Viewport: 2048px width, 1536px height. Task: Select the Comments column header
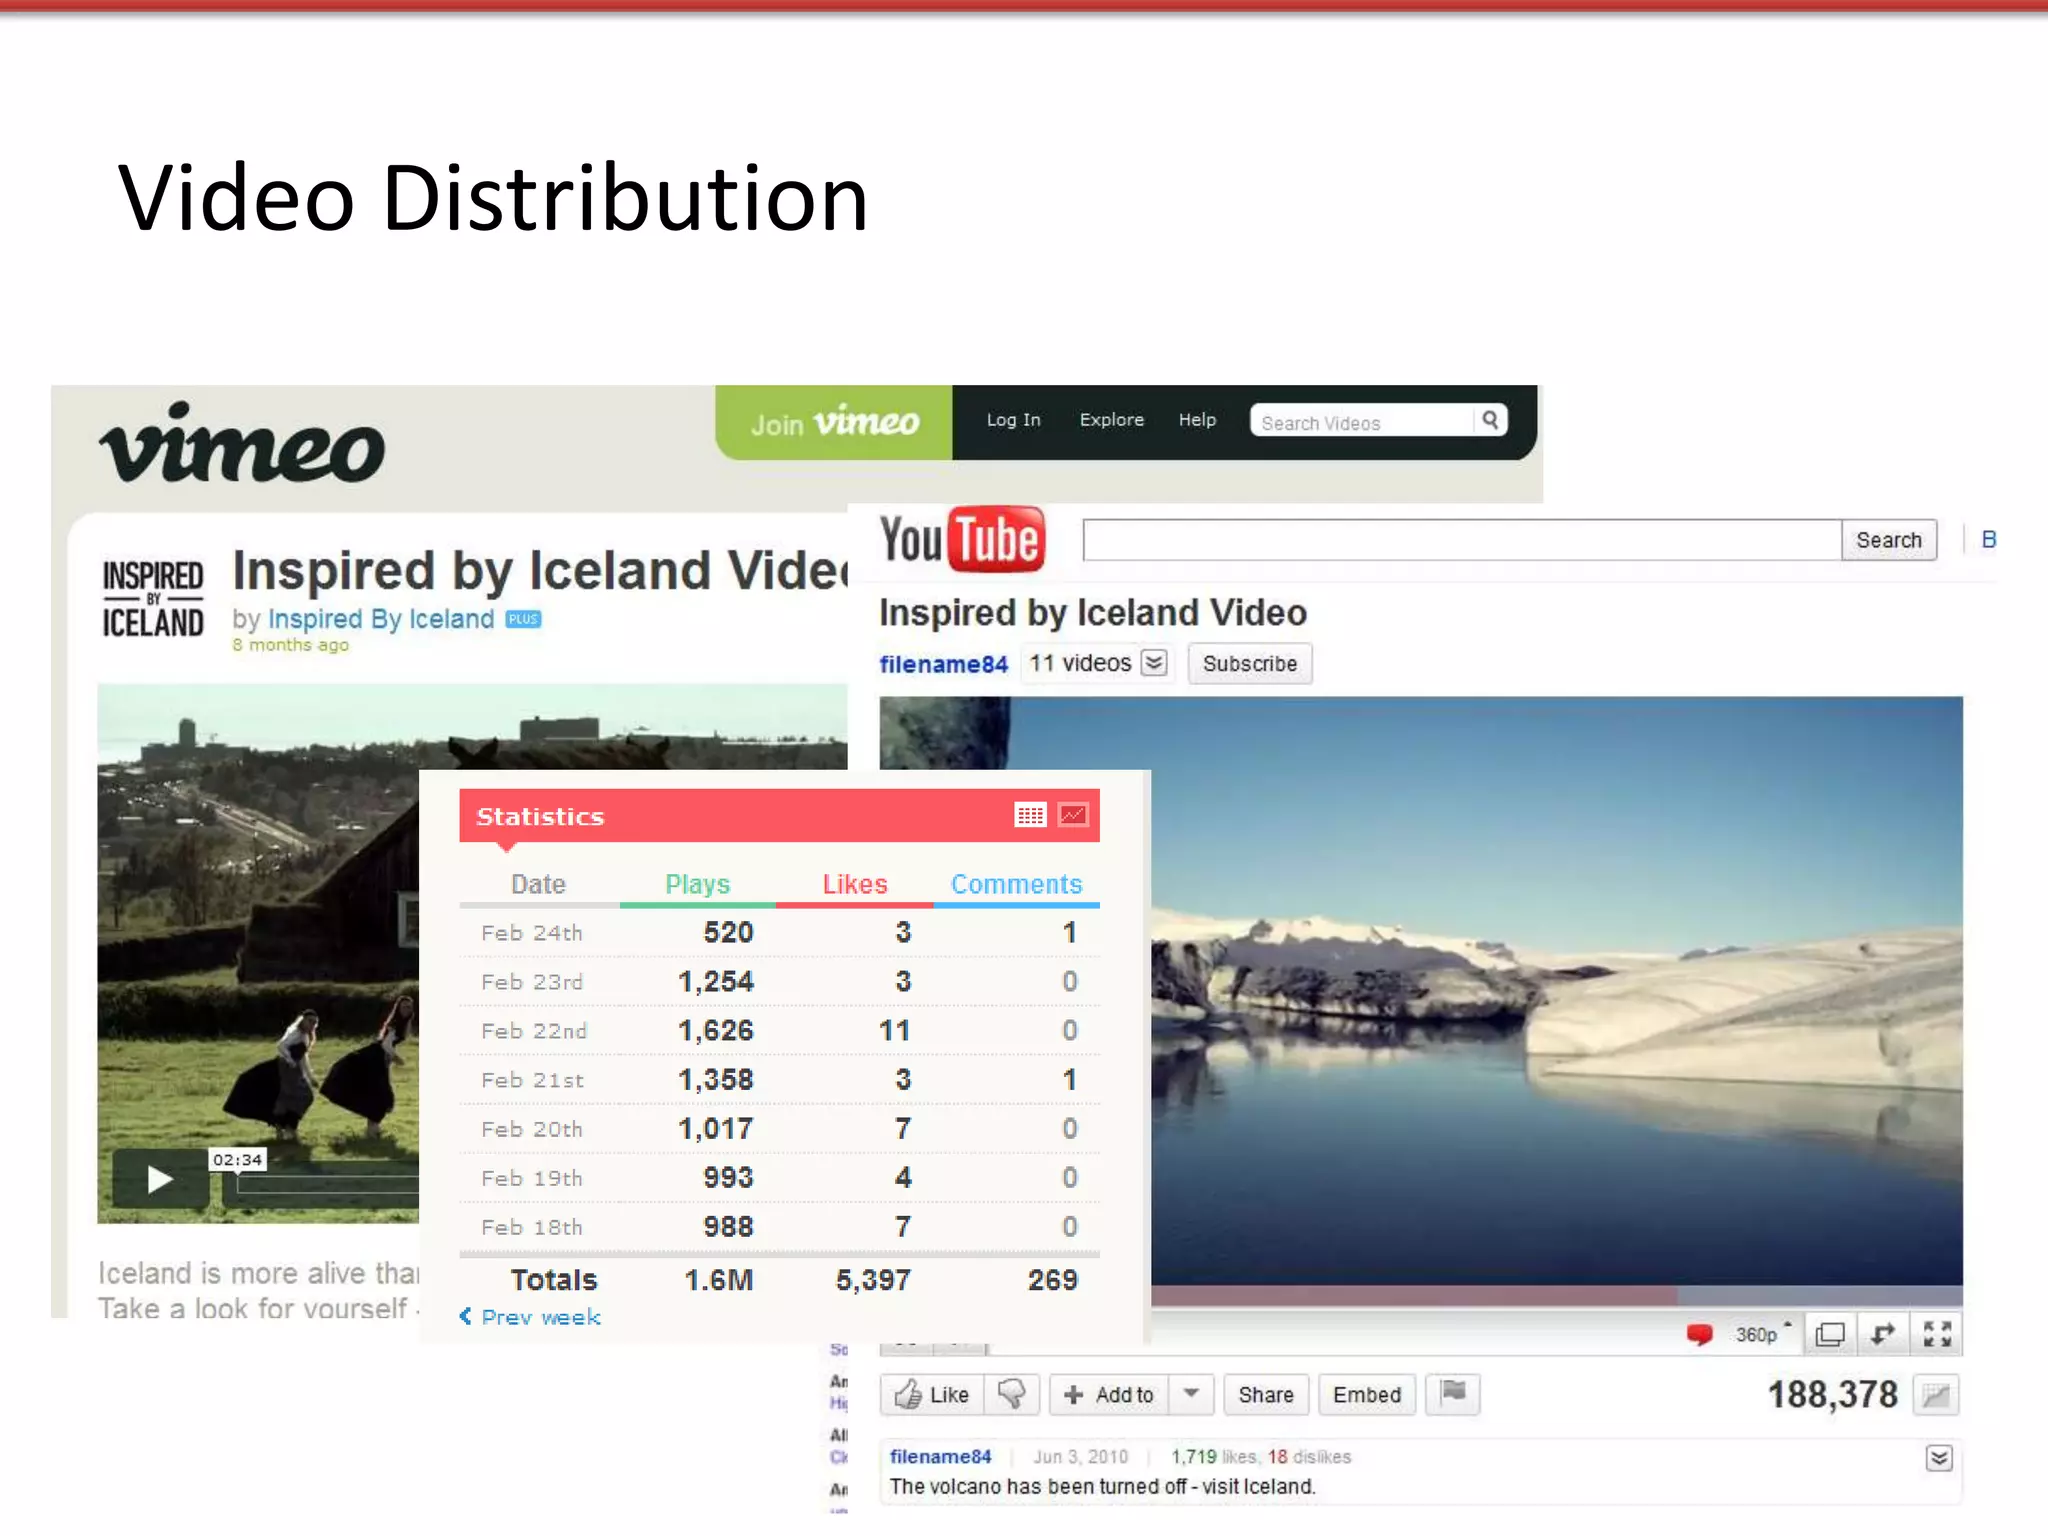(x=1016, y=884)
